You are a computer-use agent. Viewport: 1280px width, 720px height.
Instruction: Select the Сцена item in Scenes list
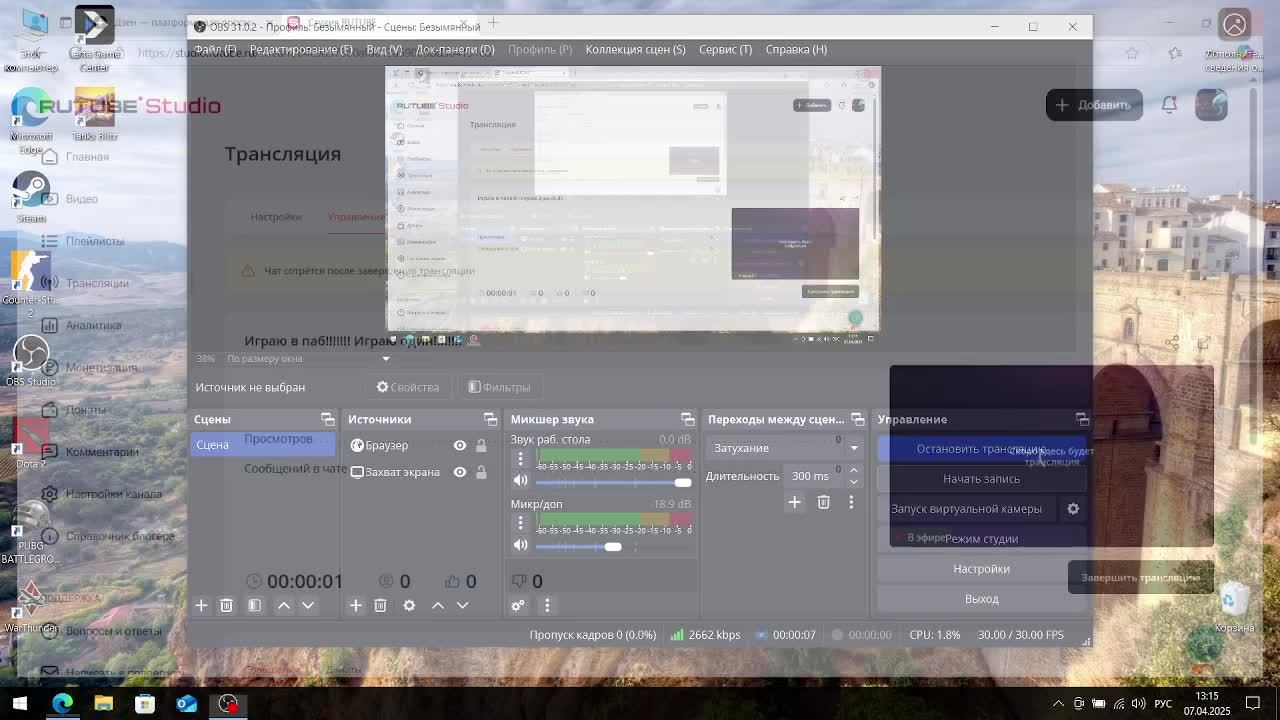pos(263,445)
